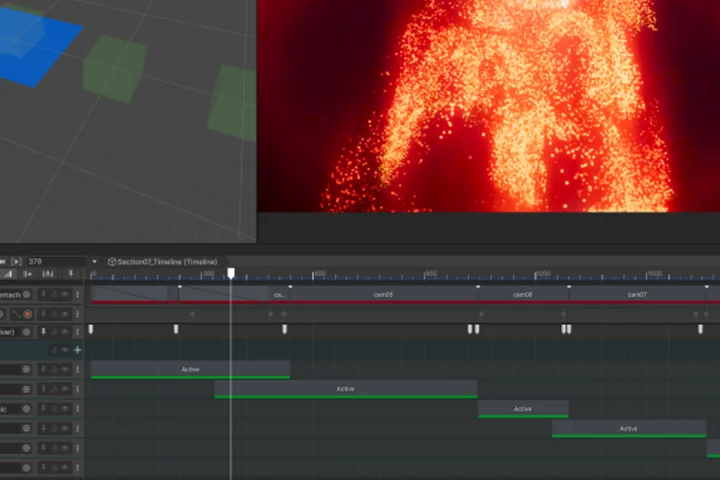Open the timeline selector dropdown arrow

[94, 262]
